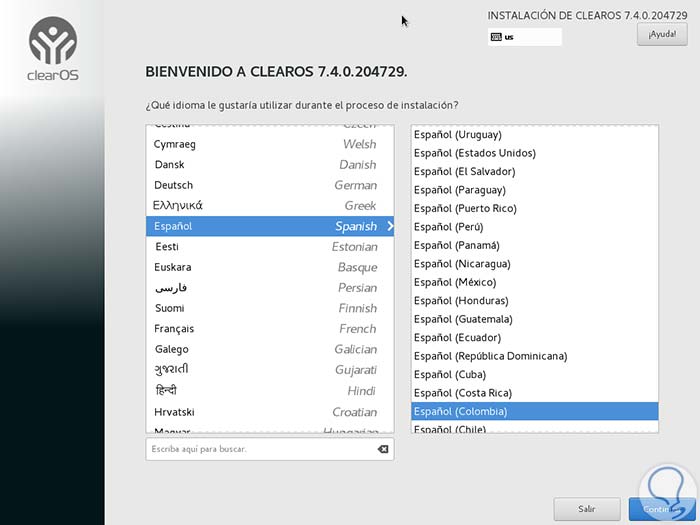Pick Español (Costa Rica) locale
The image size is (700, 525).
534,393
